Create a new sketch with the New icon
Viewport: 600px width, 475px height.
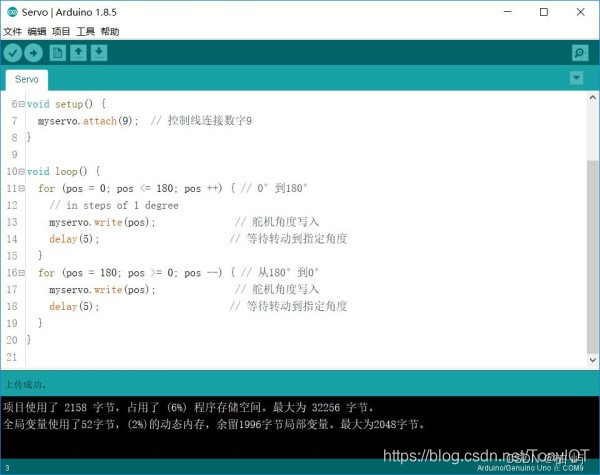58,53
